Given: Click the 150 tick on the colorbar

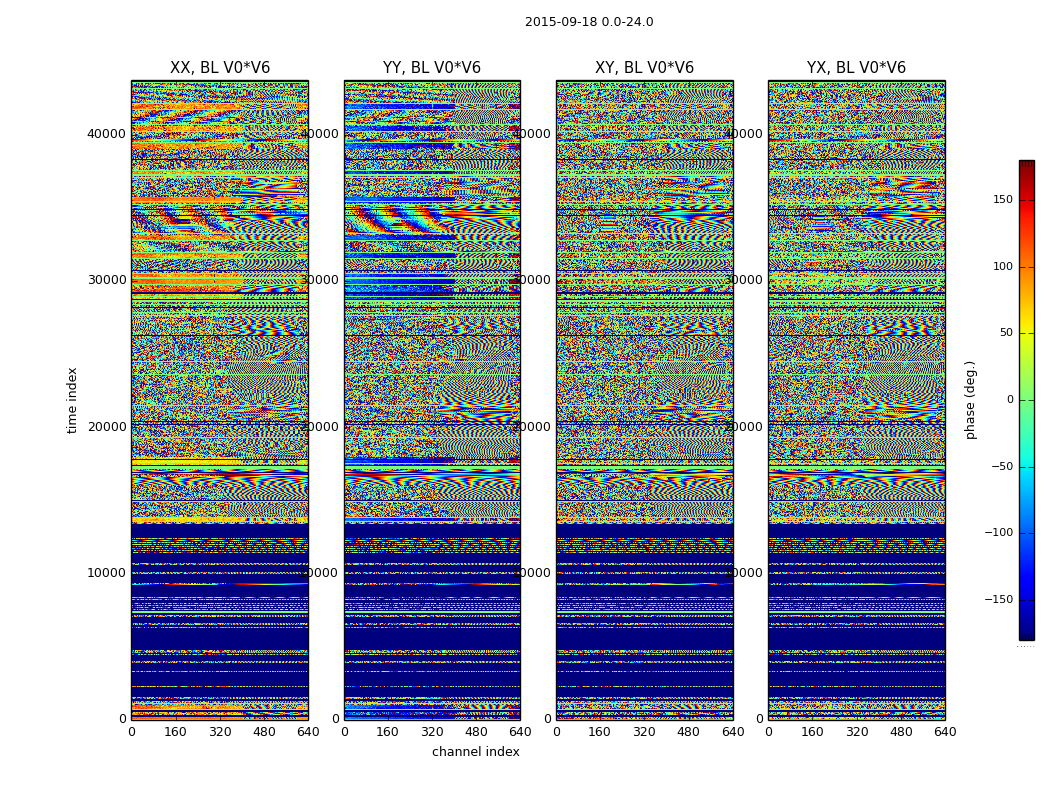Looking at the screenshot, I should click(1003, 199).
